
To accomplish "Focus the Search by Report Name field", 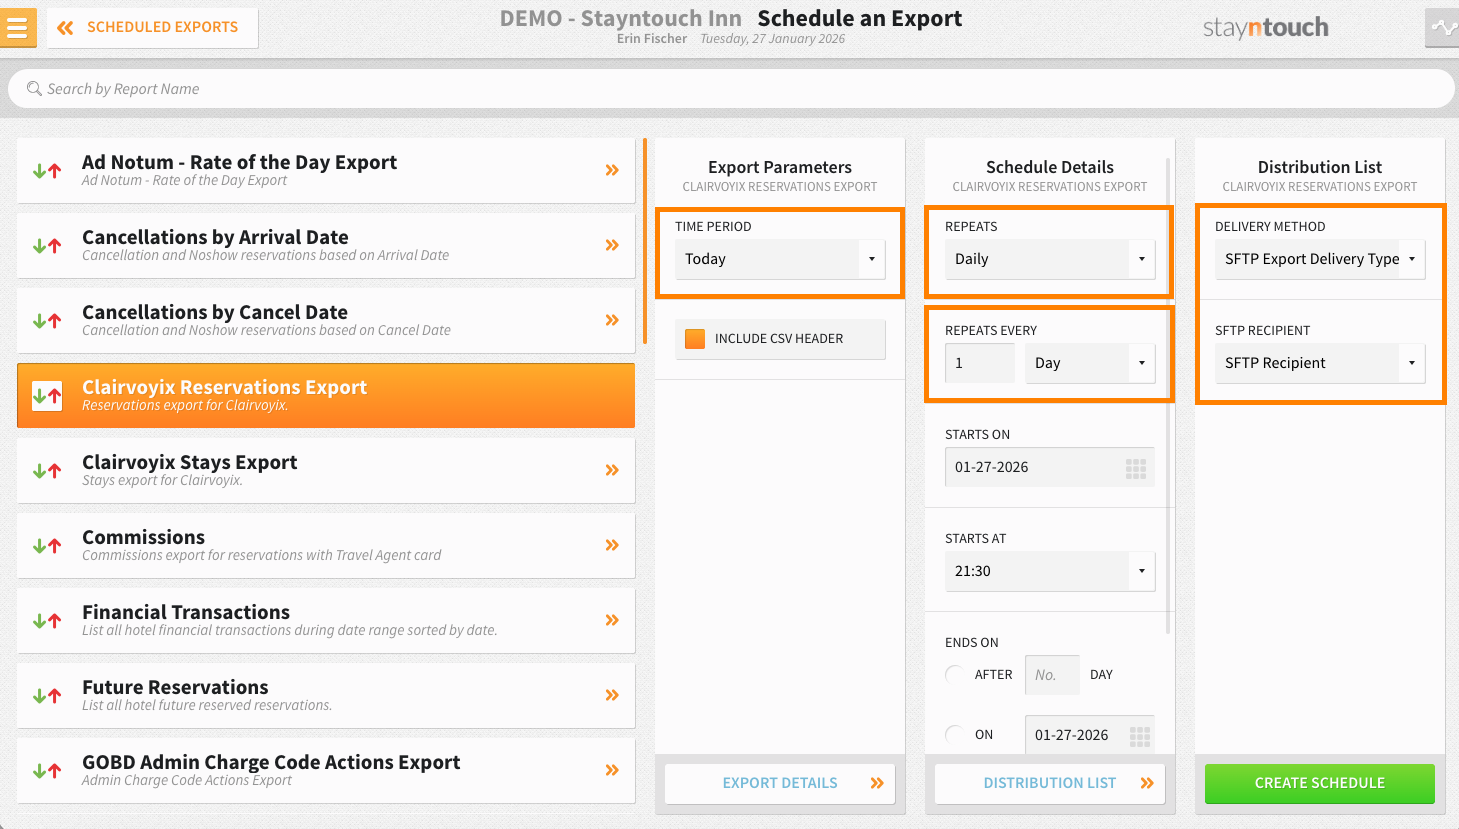I will (x=731, y=89).
